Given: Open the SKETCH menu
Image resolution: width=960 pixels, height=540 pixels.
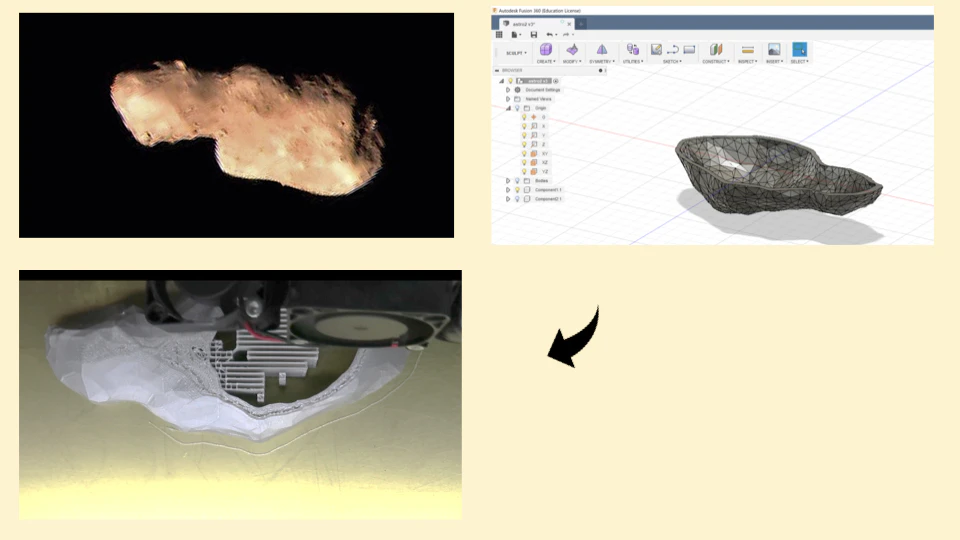Looking at the screenshot, I should tap(672, 62).
